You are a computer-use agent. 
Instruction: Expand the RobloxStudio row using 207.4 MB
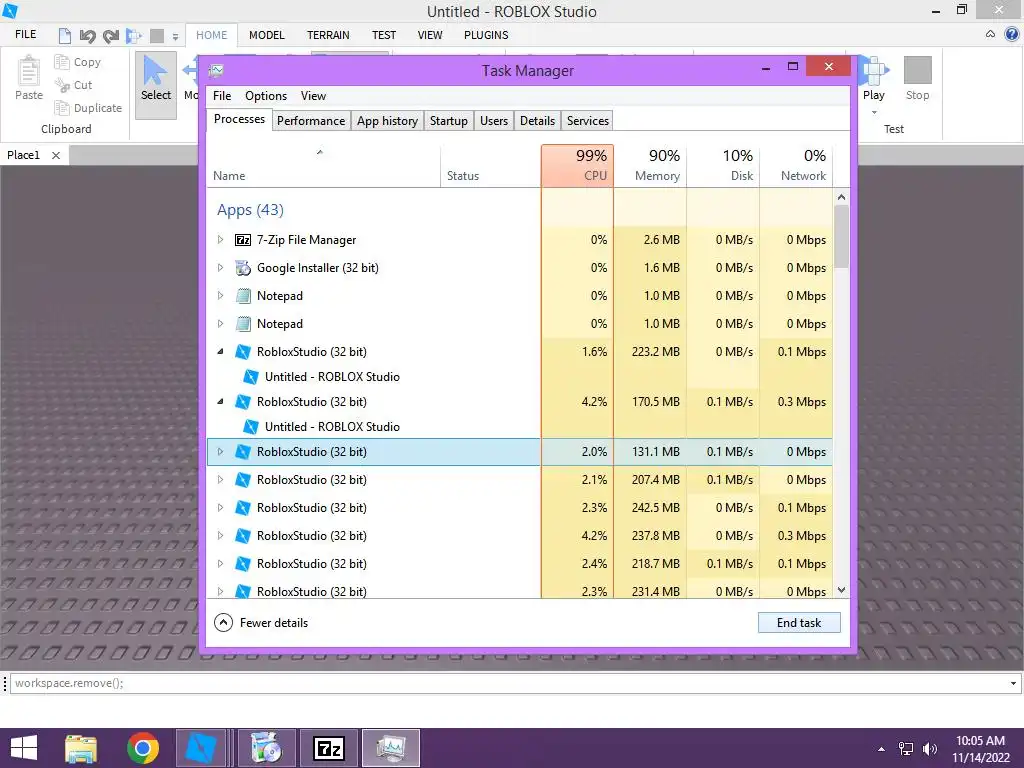click(x=220, y=480)
